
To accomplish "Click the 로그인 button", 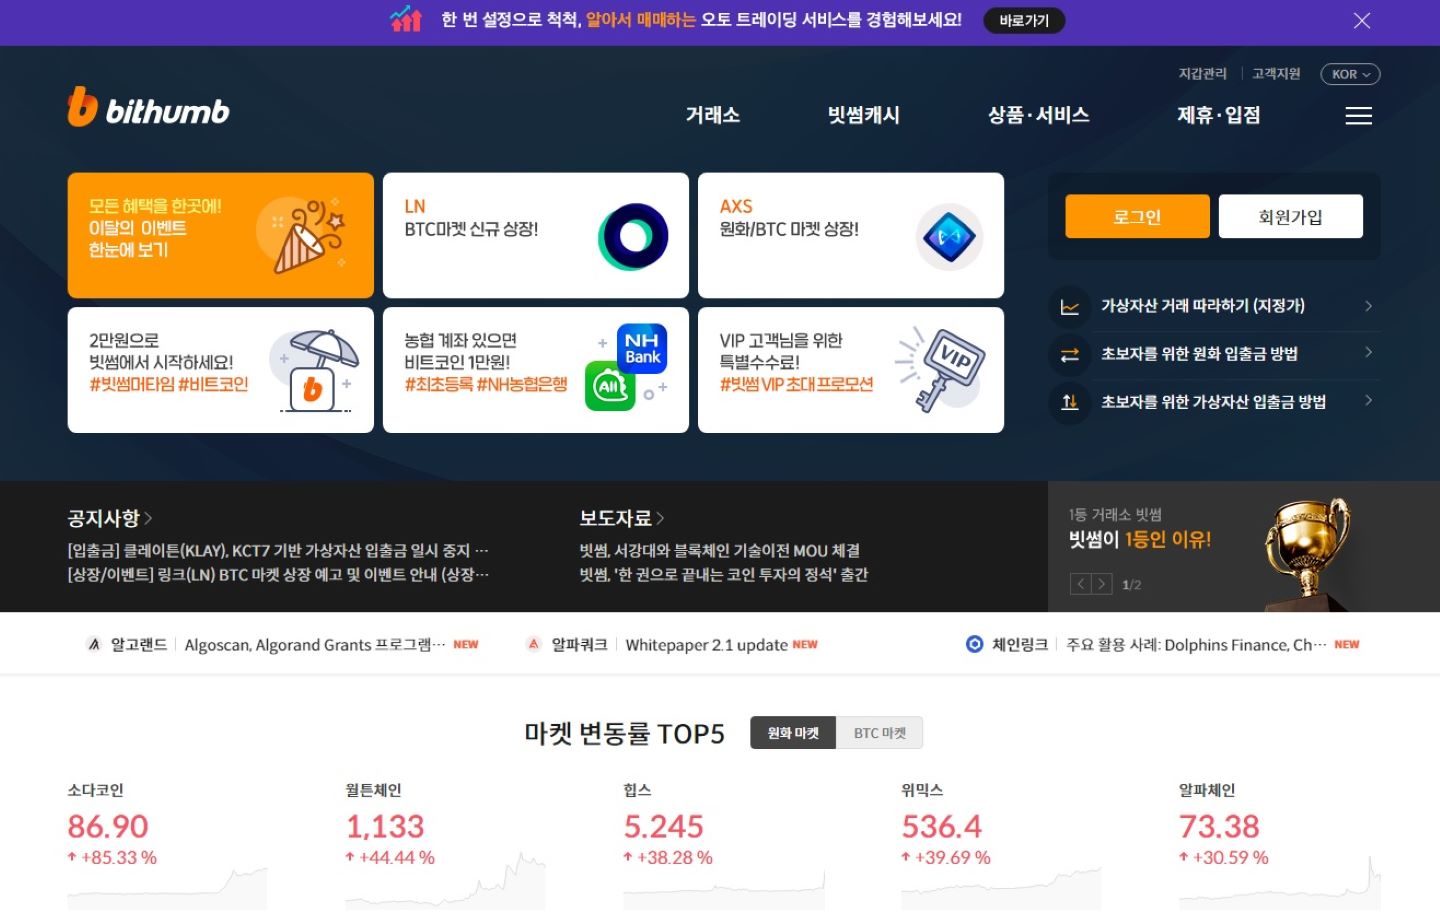I will click(x=1137, y=216).
